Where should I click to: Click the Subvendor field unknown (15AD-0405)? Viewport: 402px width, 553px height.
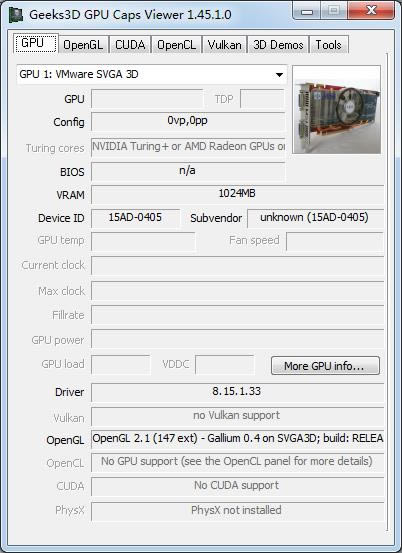pyautogui.click(x=315, y=218)
